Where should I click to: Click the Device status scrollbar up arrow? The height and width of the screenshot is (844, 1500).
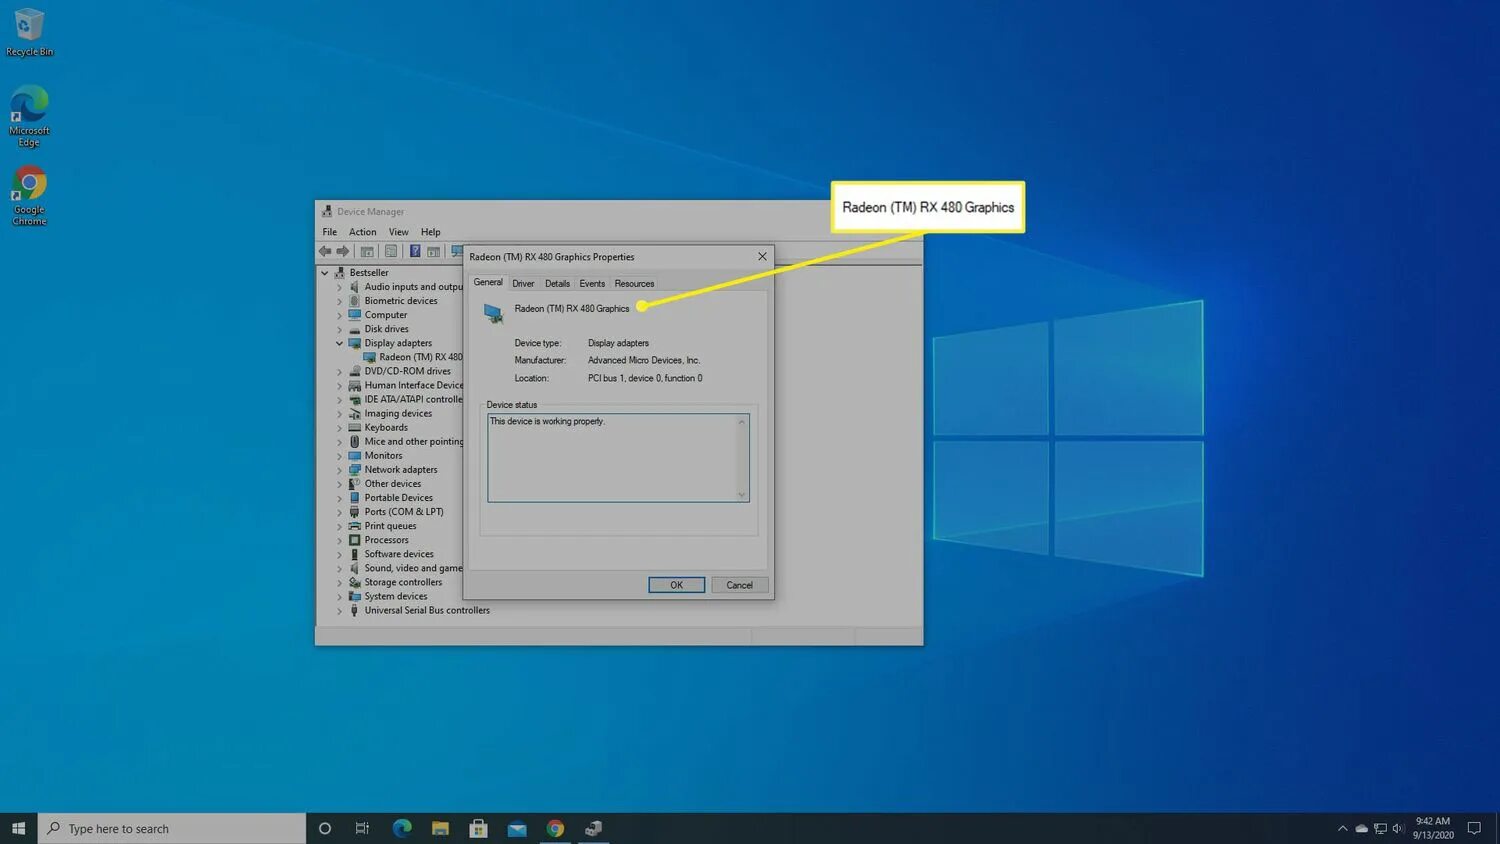pyautogui.click(x=742, y=422)
